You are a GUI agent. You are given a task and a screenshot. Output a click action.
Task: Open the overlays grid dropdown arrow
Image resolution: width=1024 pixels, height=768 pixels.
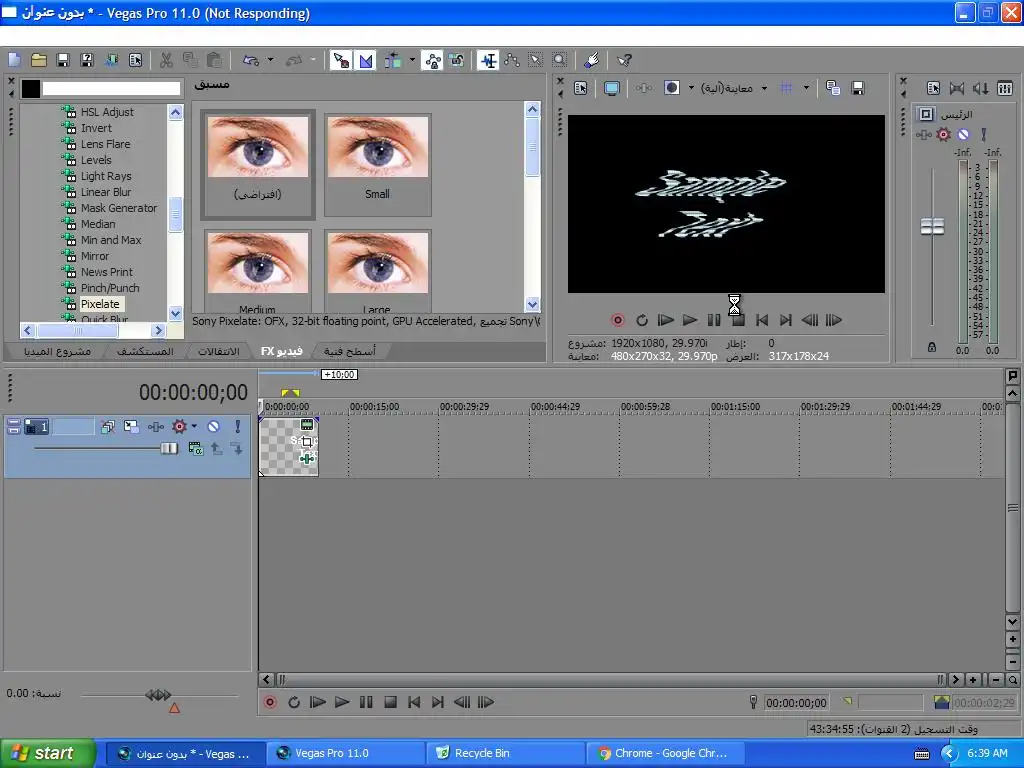[x=807, y=88]
